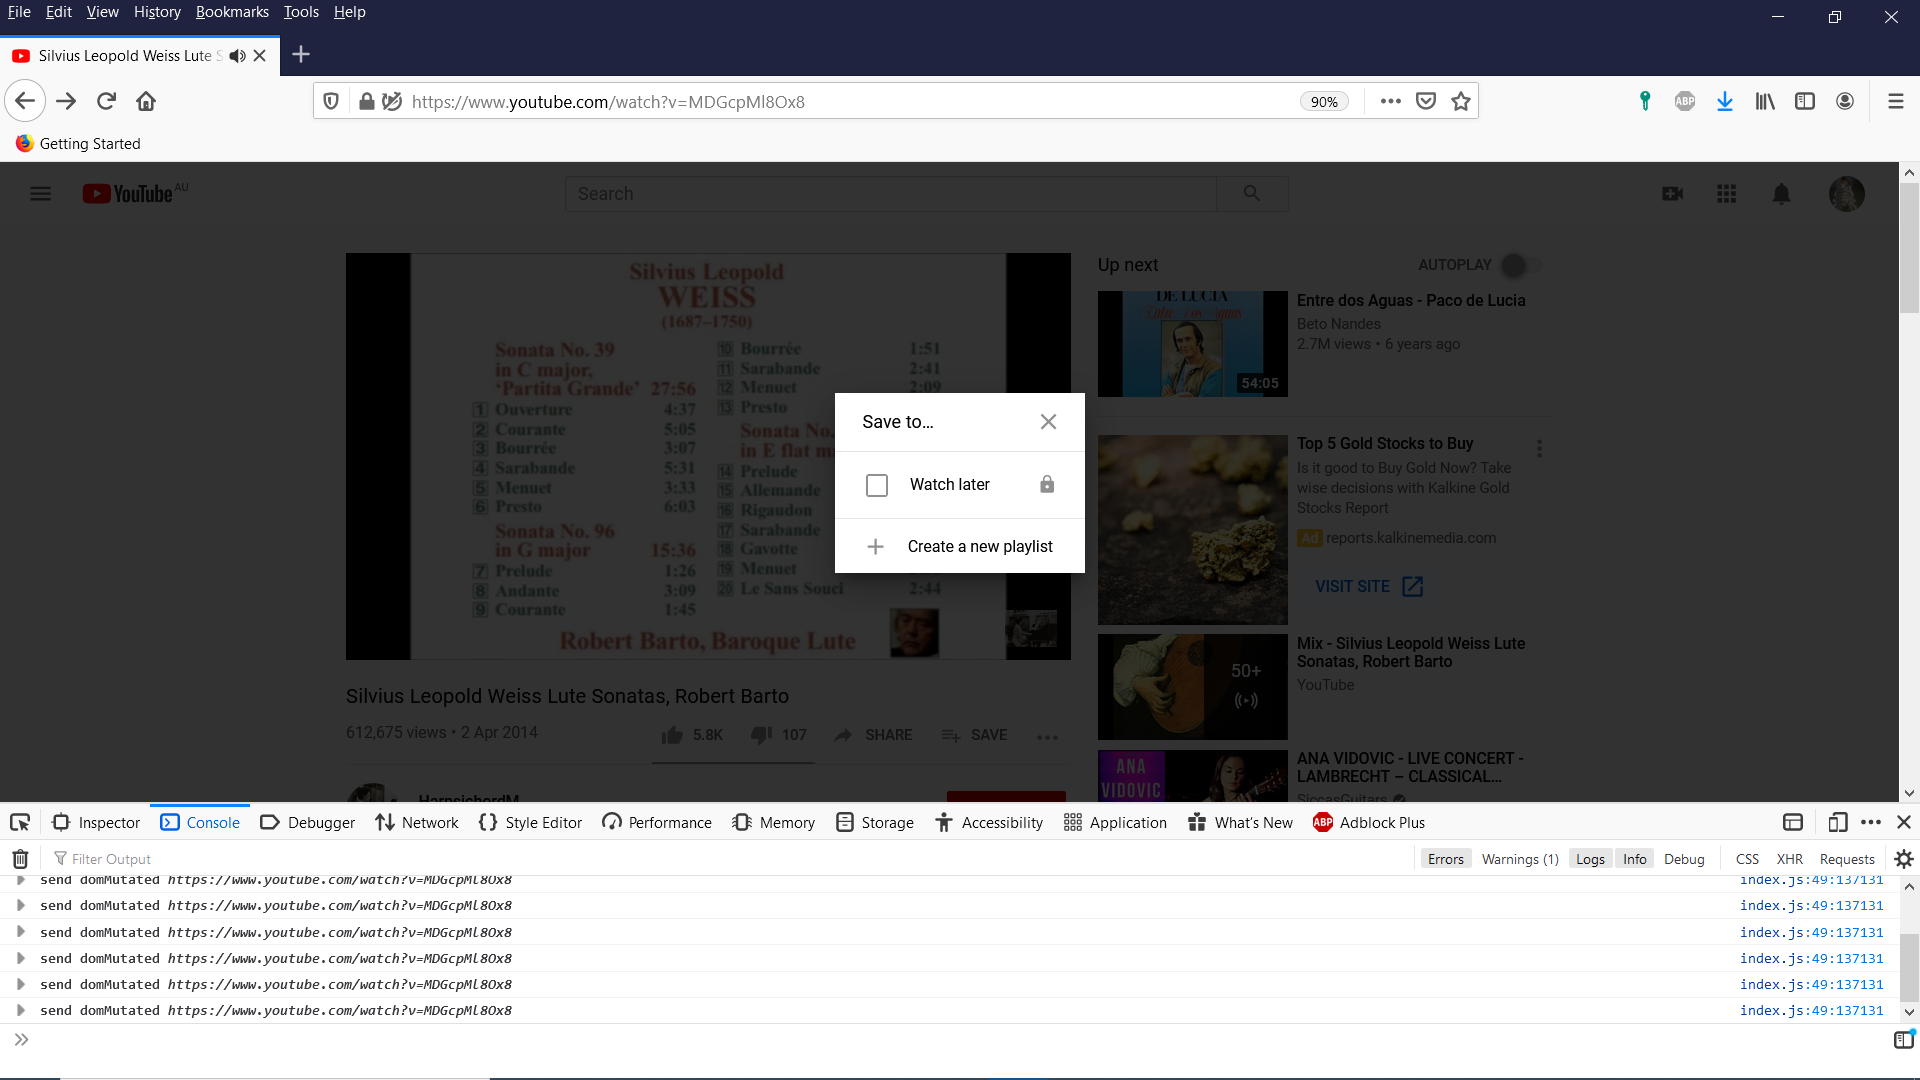Toggle the Autoplay switch
The image size is (1920, 1080).
1520,265
